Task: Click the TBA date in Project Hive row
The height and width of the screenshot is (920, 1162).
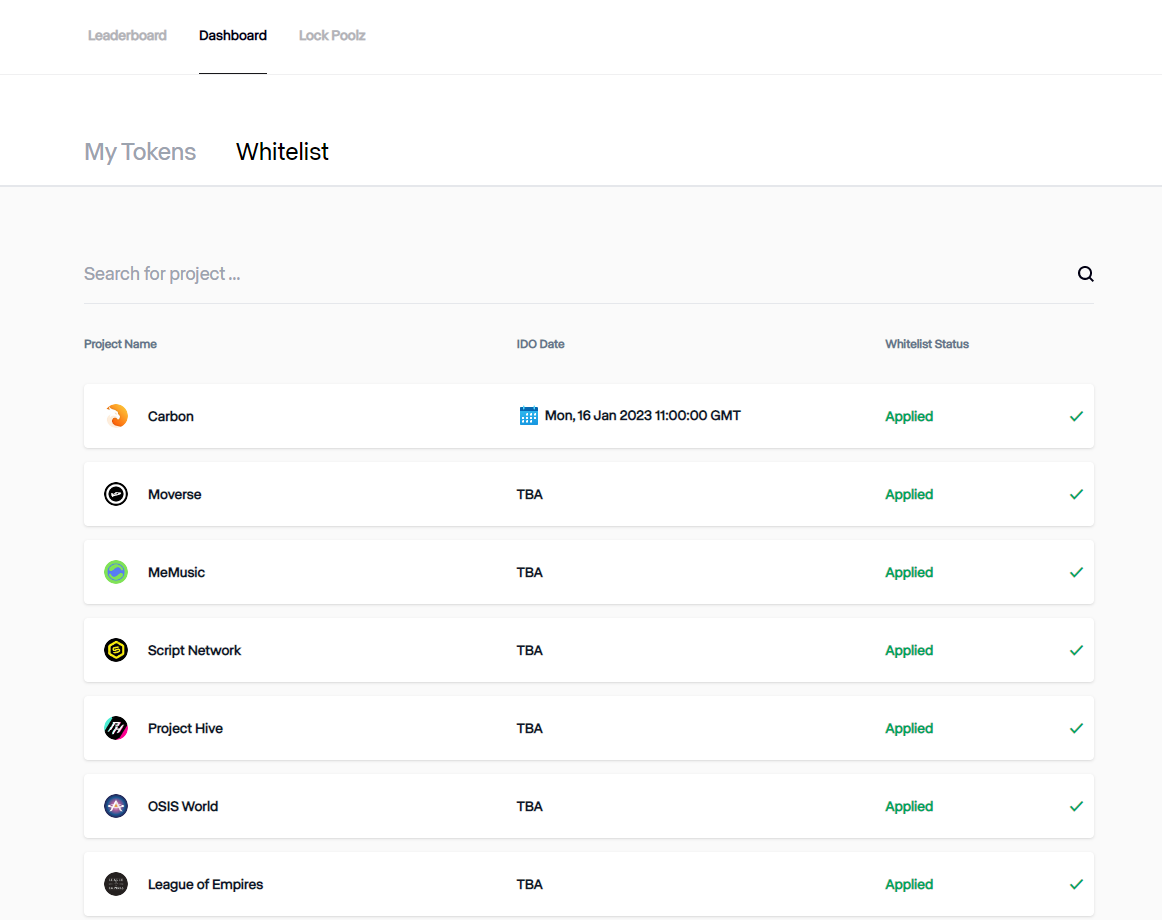Action: pos(529,728)
